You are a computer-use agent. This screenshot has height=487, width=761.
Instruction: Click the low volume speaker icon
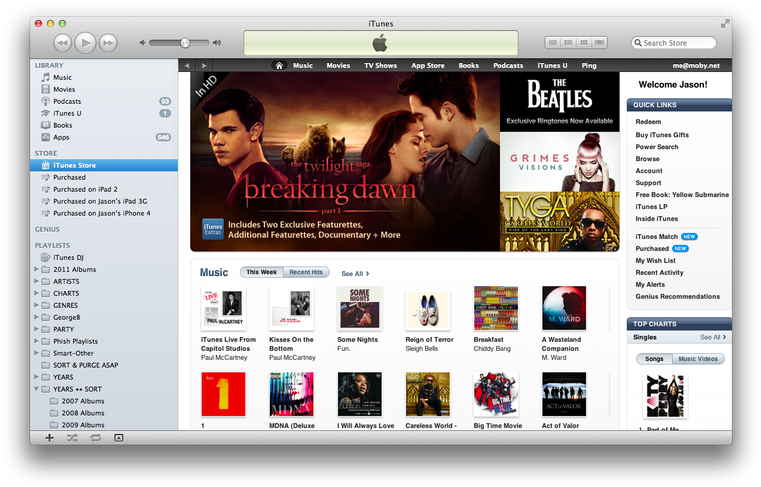142,43
